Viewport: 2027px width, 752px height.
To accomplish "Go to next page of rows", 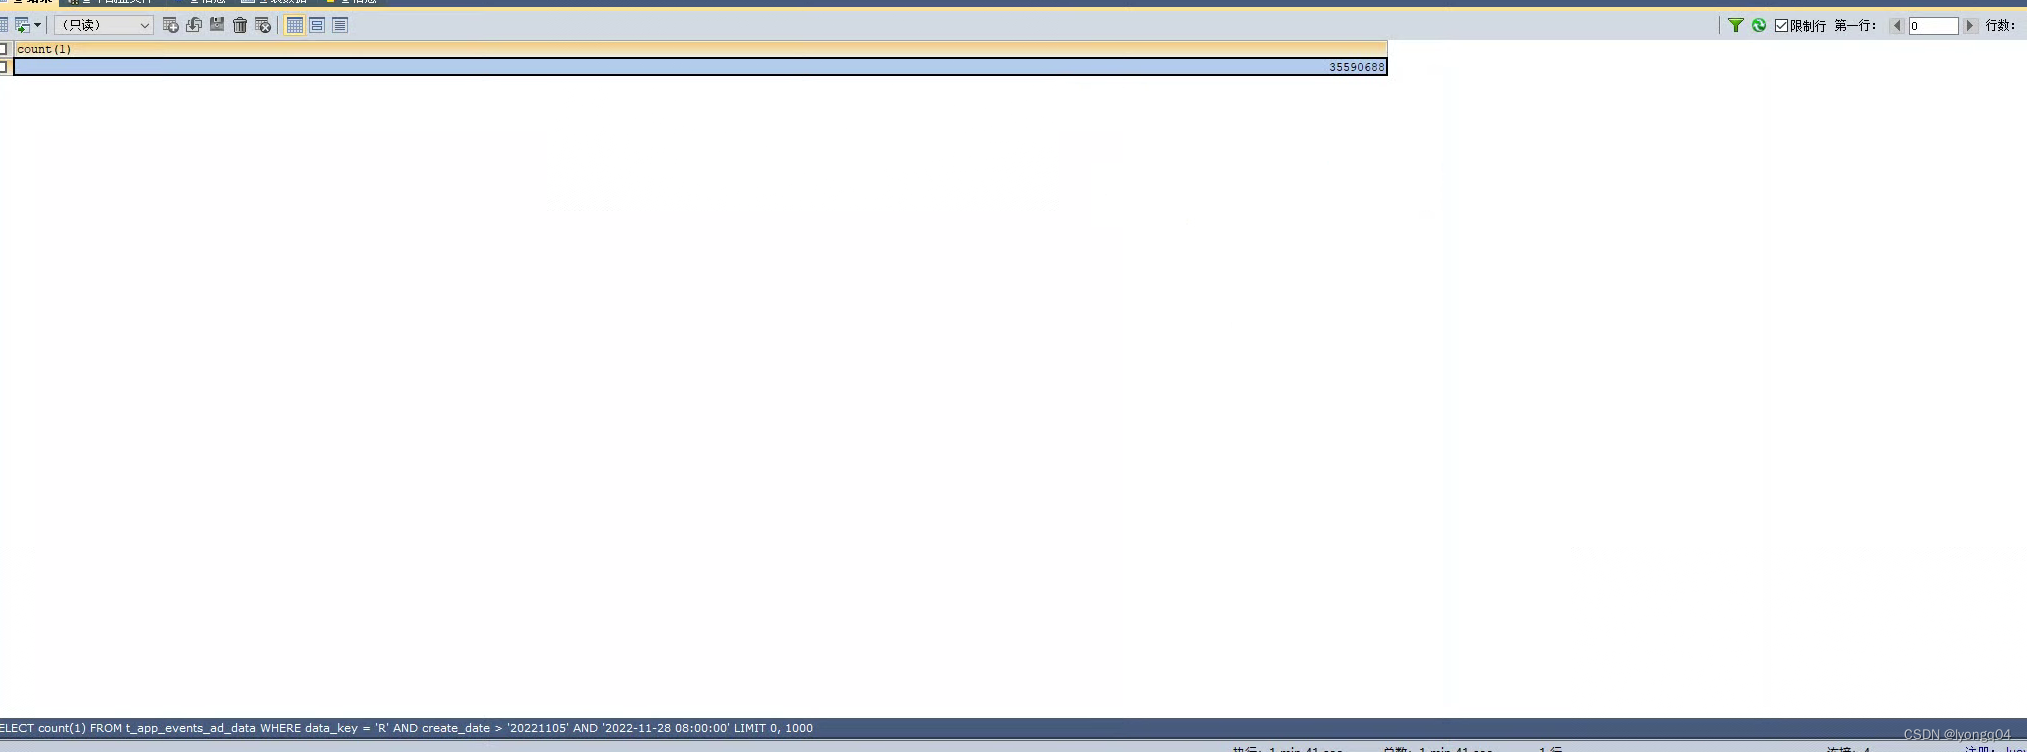I will [1970, 25].
